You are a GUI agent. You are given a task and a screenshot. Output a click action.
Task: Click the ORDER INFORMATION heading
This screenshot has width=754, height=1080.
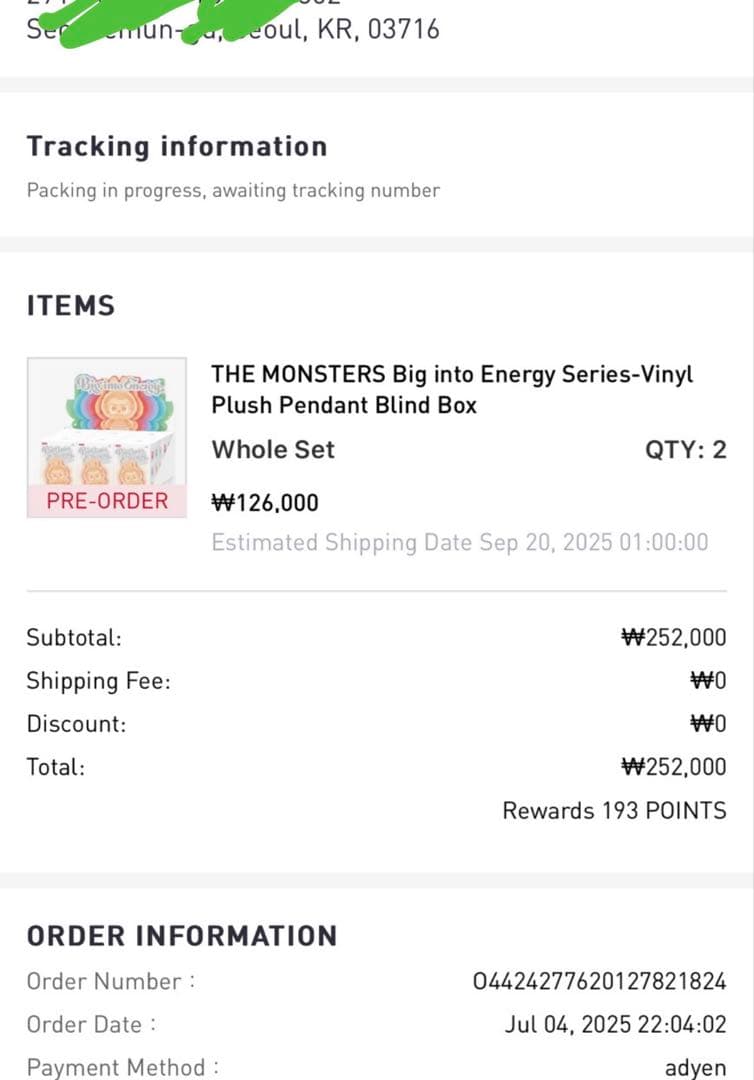(182, 936)
